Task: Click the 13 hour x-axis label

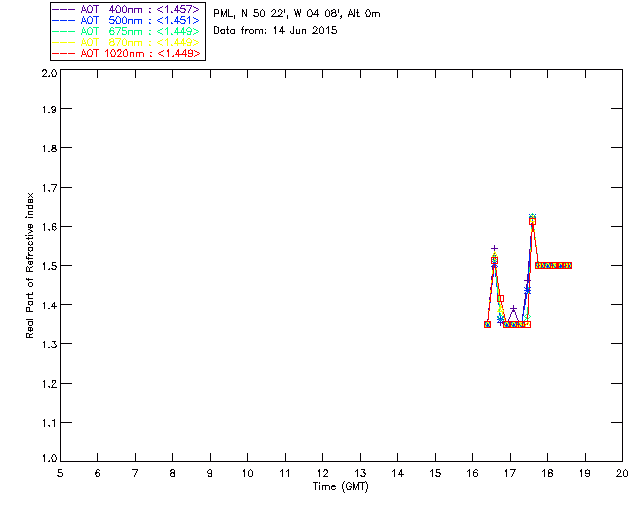Action: pos(360,473)
